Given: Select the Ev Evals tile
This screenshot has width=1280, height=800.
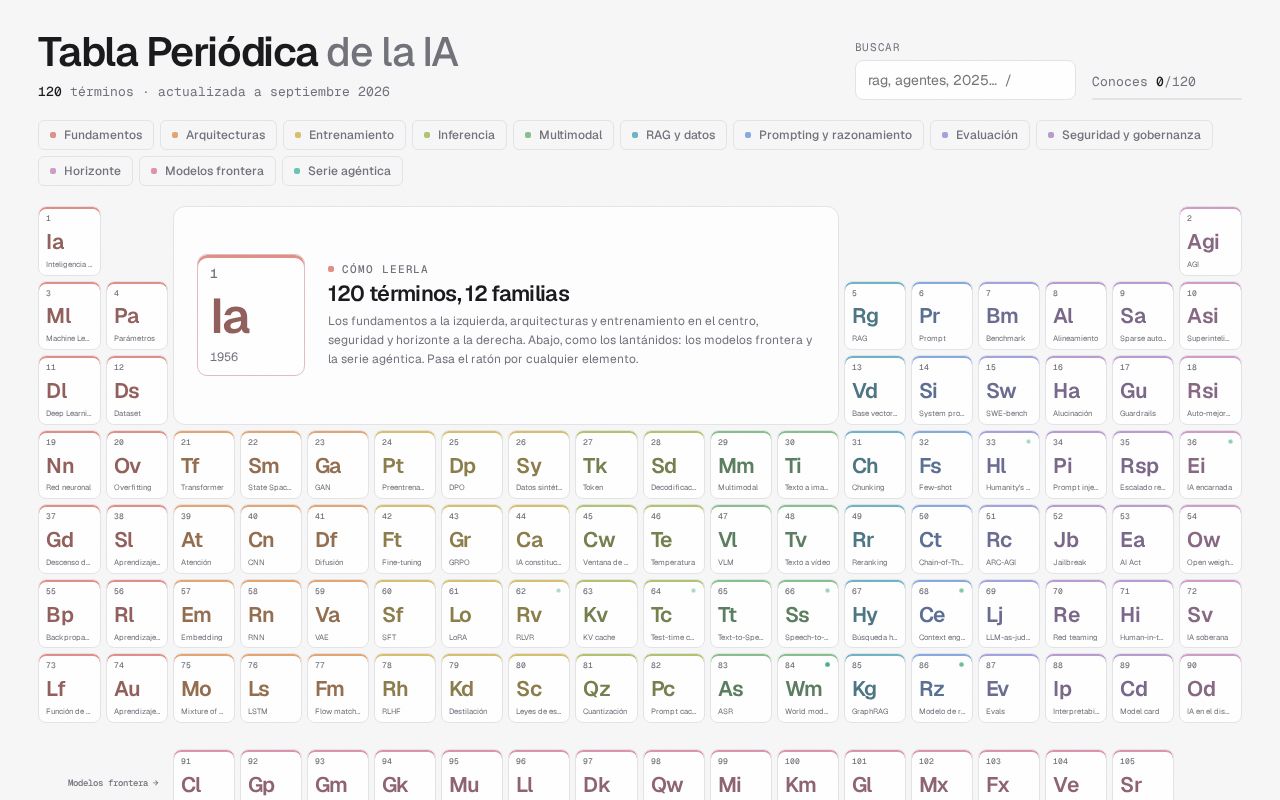Looking at the screenshot, I should click(x=1009, y=689).
